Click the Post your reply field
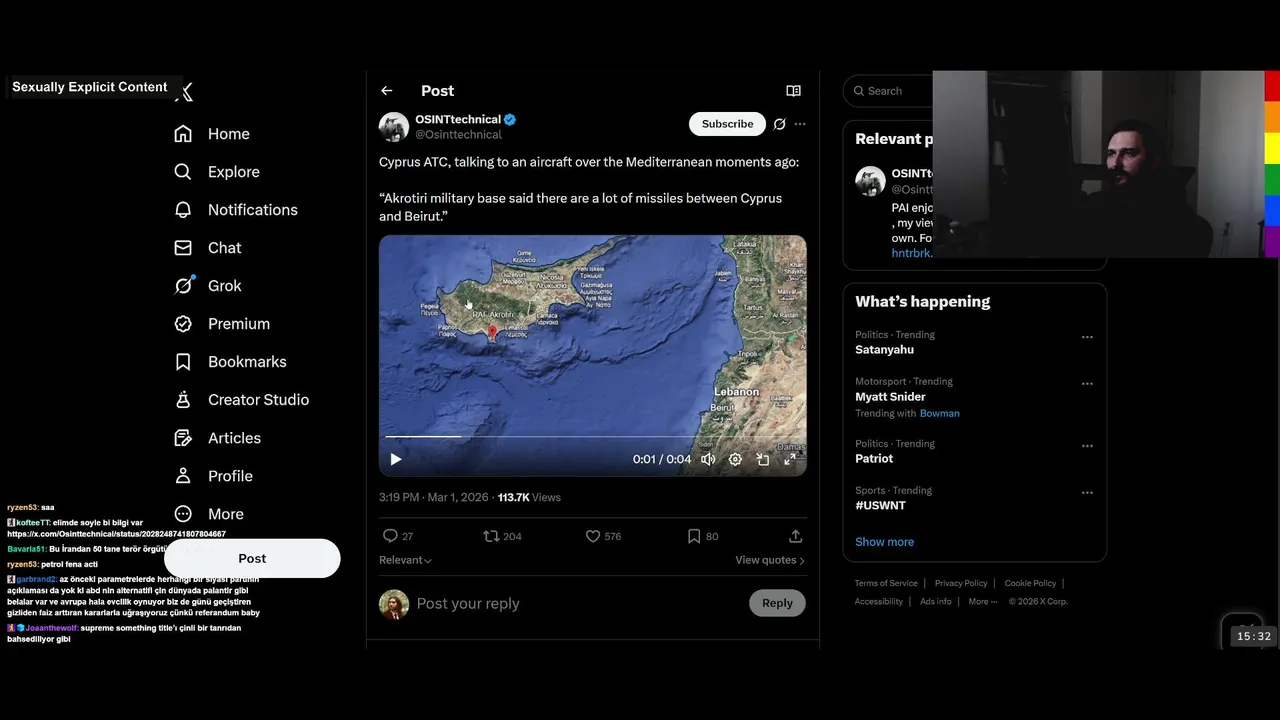Image resolution: width=1280 pixels, height=720 pixels. (x=578, y=604)
